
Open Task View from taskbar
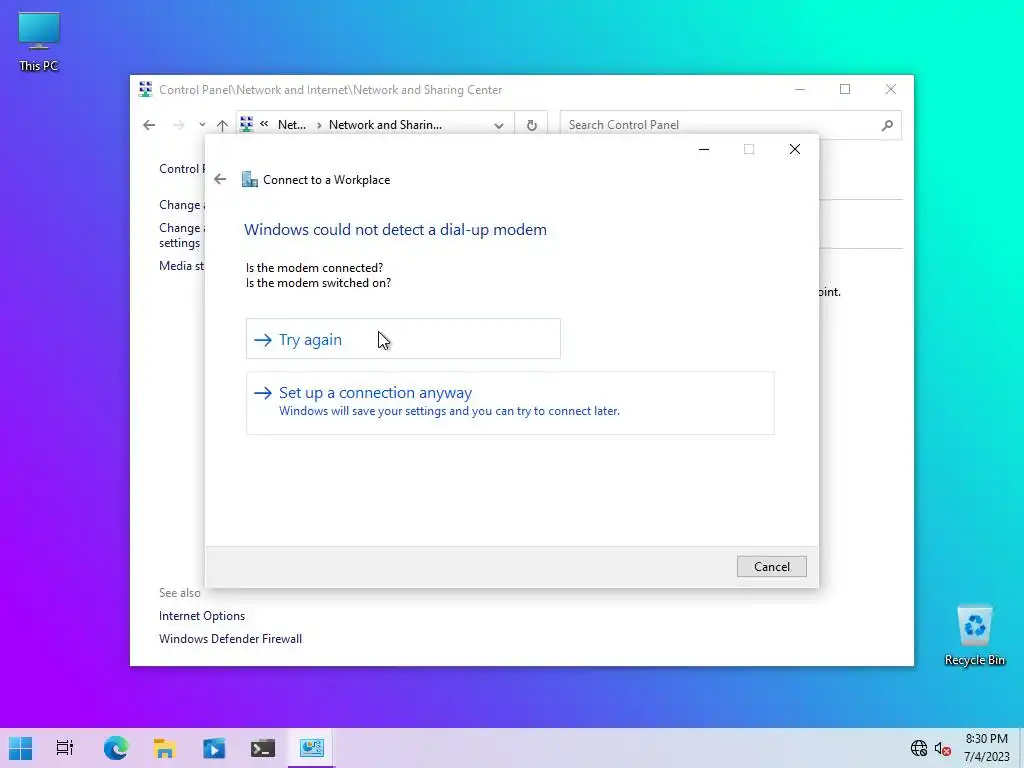(65, 748)
